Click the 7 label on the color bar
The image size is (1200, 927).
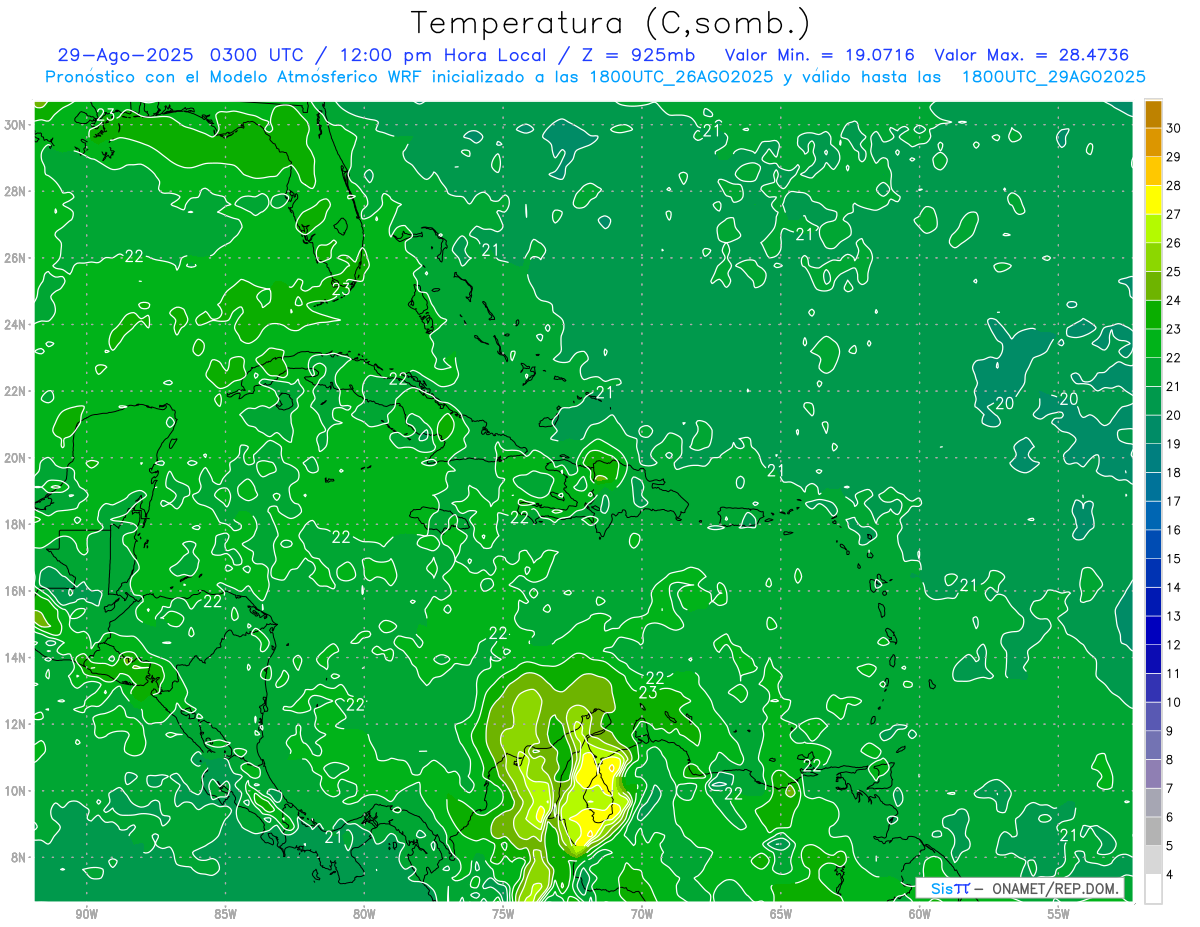(x=1171, y=789)
